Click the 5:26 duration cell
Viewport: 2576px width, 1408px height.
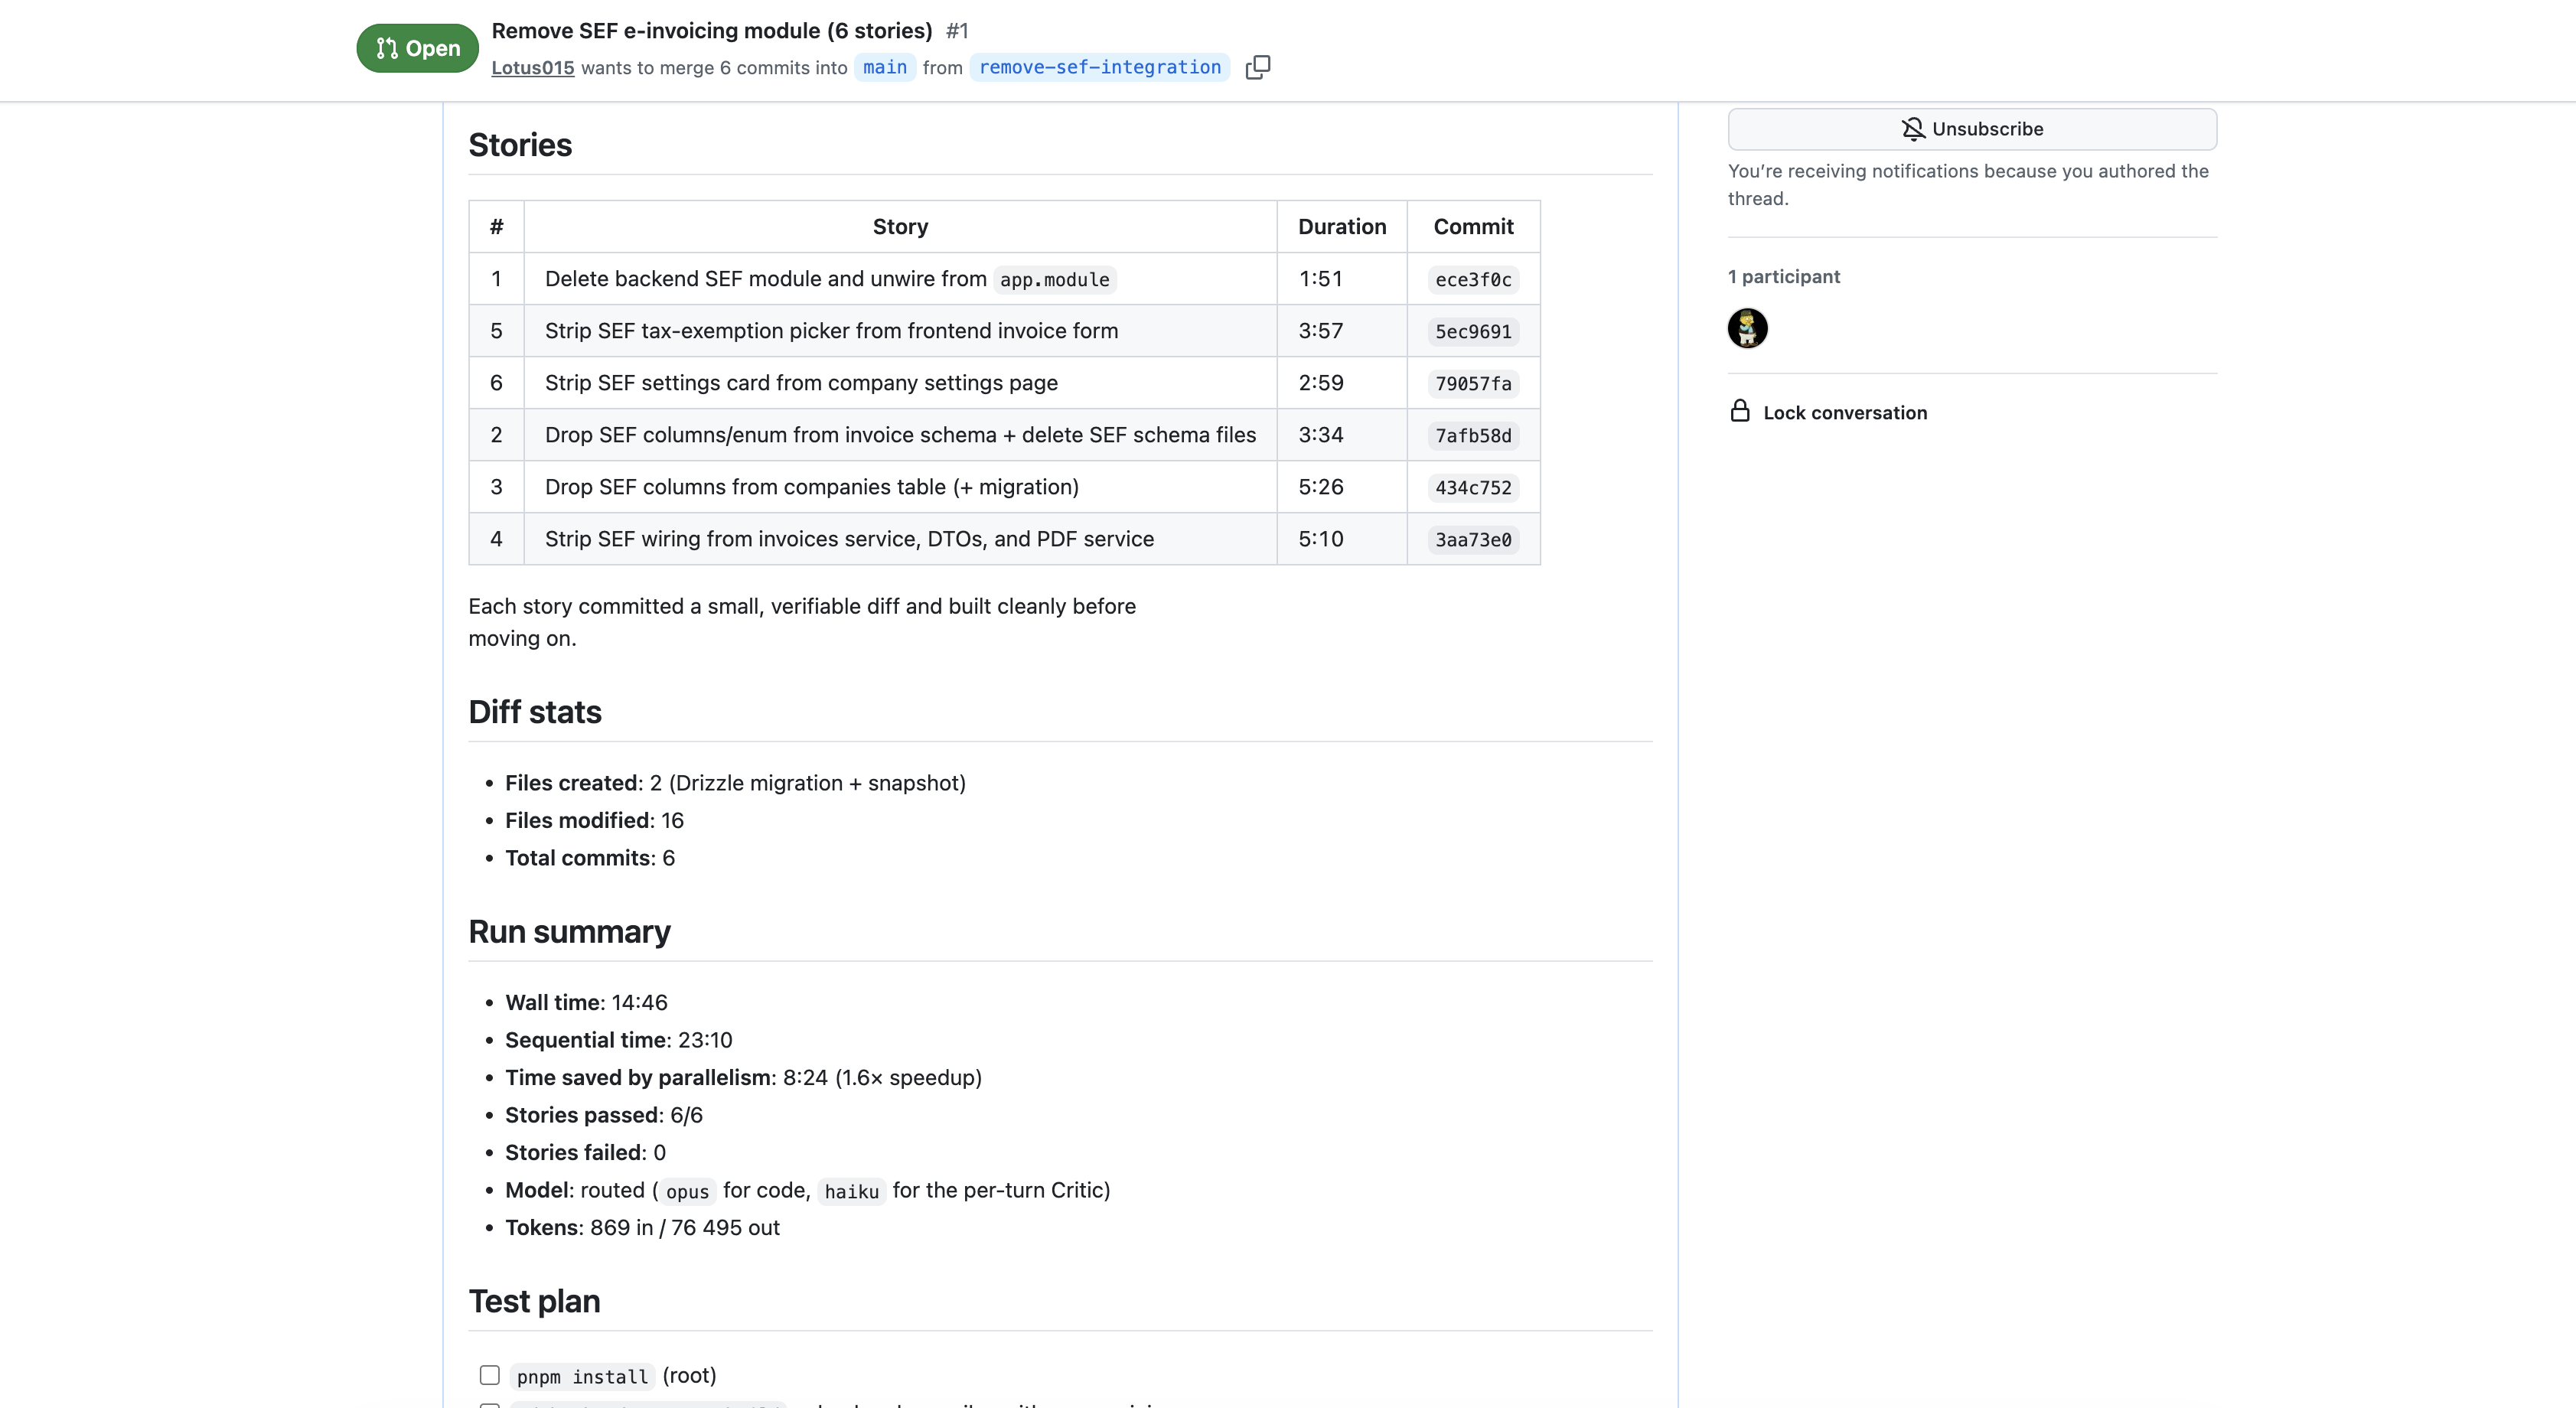point(1342,487)
